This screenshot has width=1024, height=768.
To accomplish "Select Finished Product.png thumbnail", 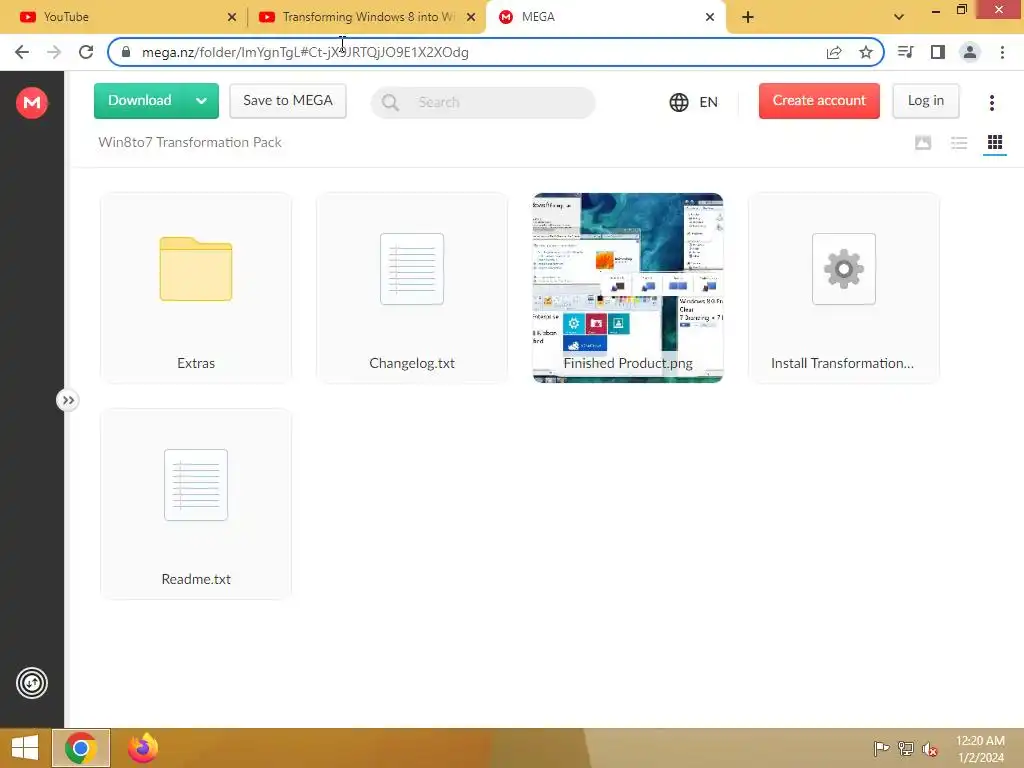I will 628,287.
